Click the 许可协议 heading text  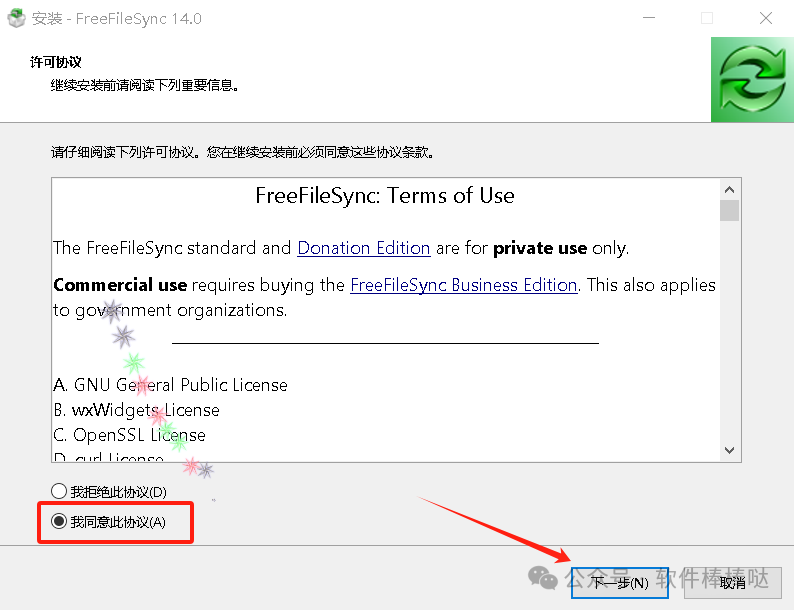tap(56, 62)
